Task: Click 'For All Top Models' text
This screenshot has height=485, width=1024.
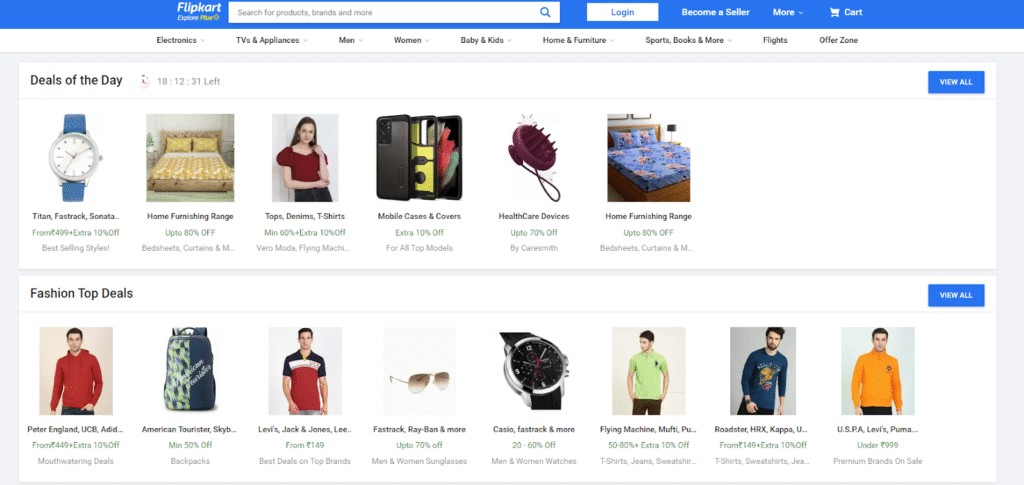Action: tap(419, 248)
